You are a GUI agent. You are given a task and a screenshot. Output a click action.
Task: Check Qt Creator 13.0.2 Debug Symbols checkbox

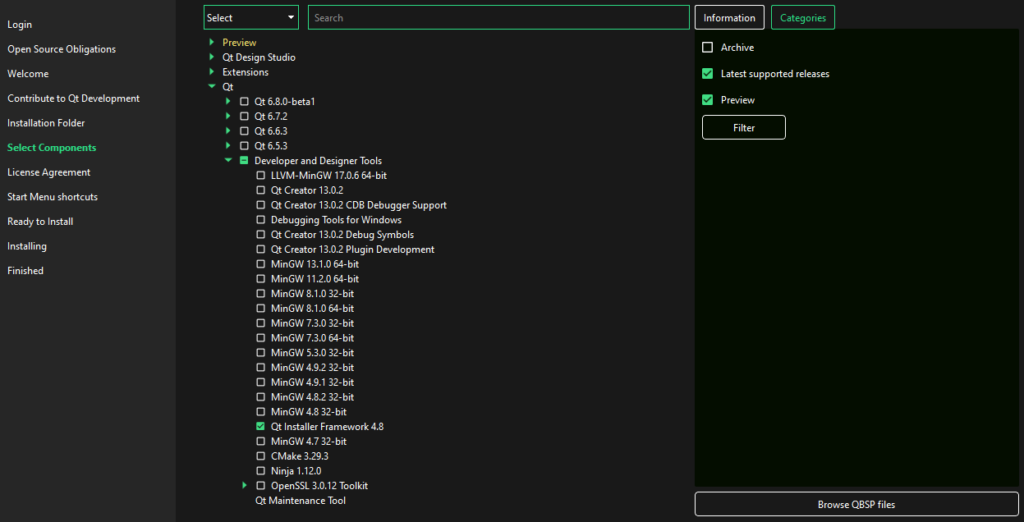[x=261, y=234]
